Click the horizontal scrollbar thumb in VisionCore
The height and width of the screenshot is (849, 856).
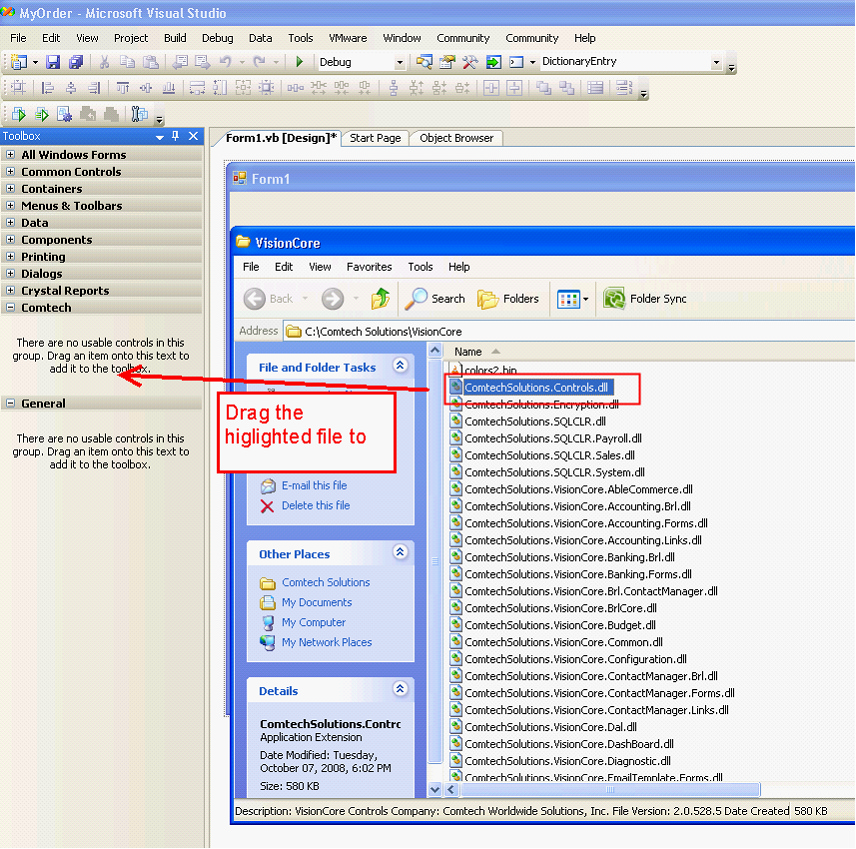pos(609,789)
